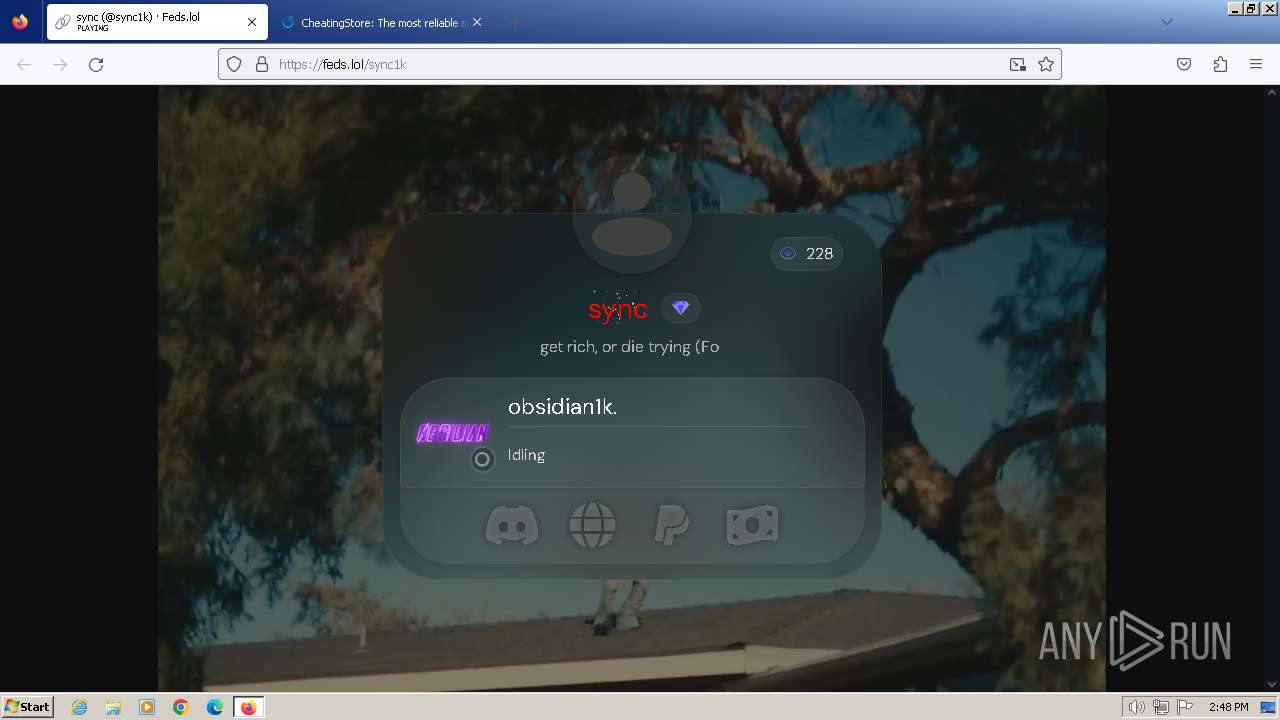The image size is (1280, 720).
Task: Click the site security padlock icon
Action: 262,64
